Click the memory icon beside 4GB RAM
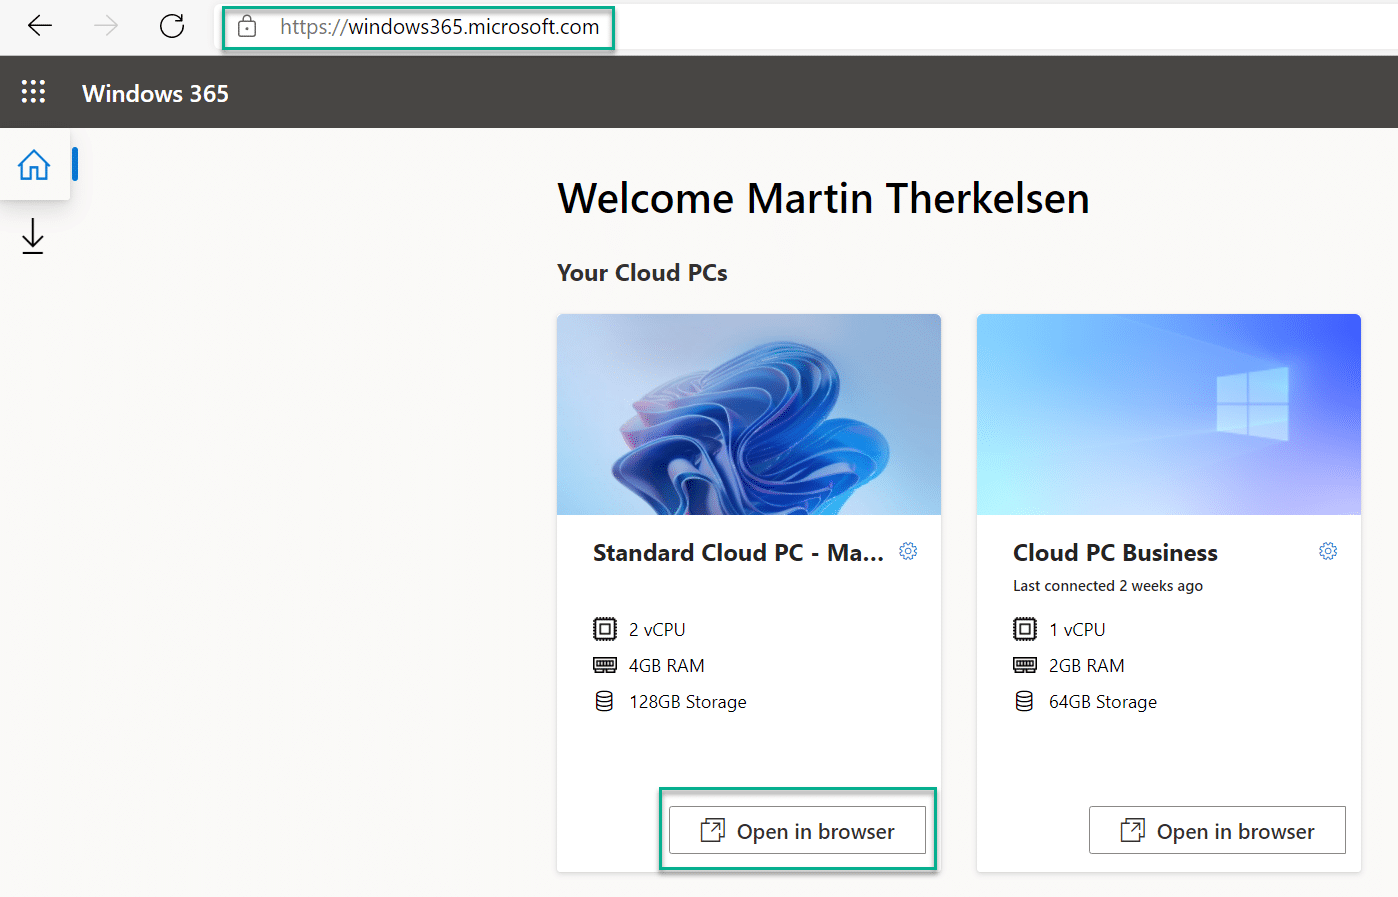 [605, 665]
